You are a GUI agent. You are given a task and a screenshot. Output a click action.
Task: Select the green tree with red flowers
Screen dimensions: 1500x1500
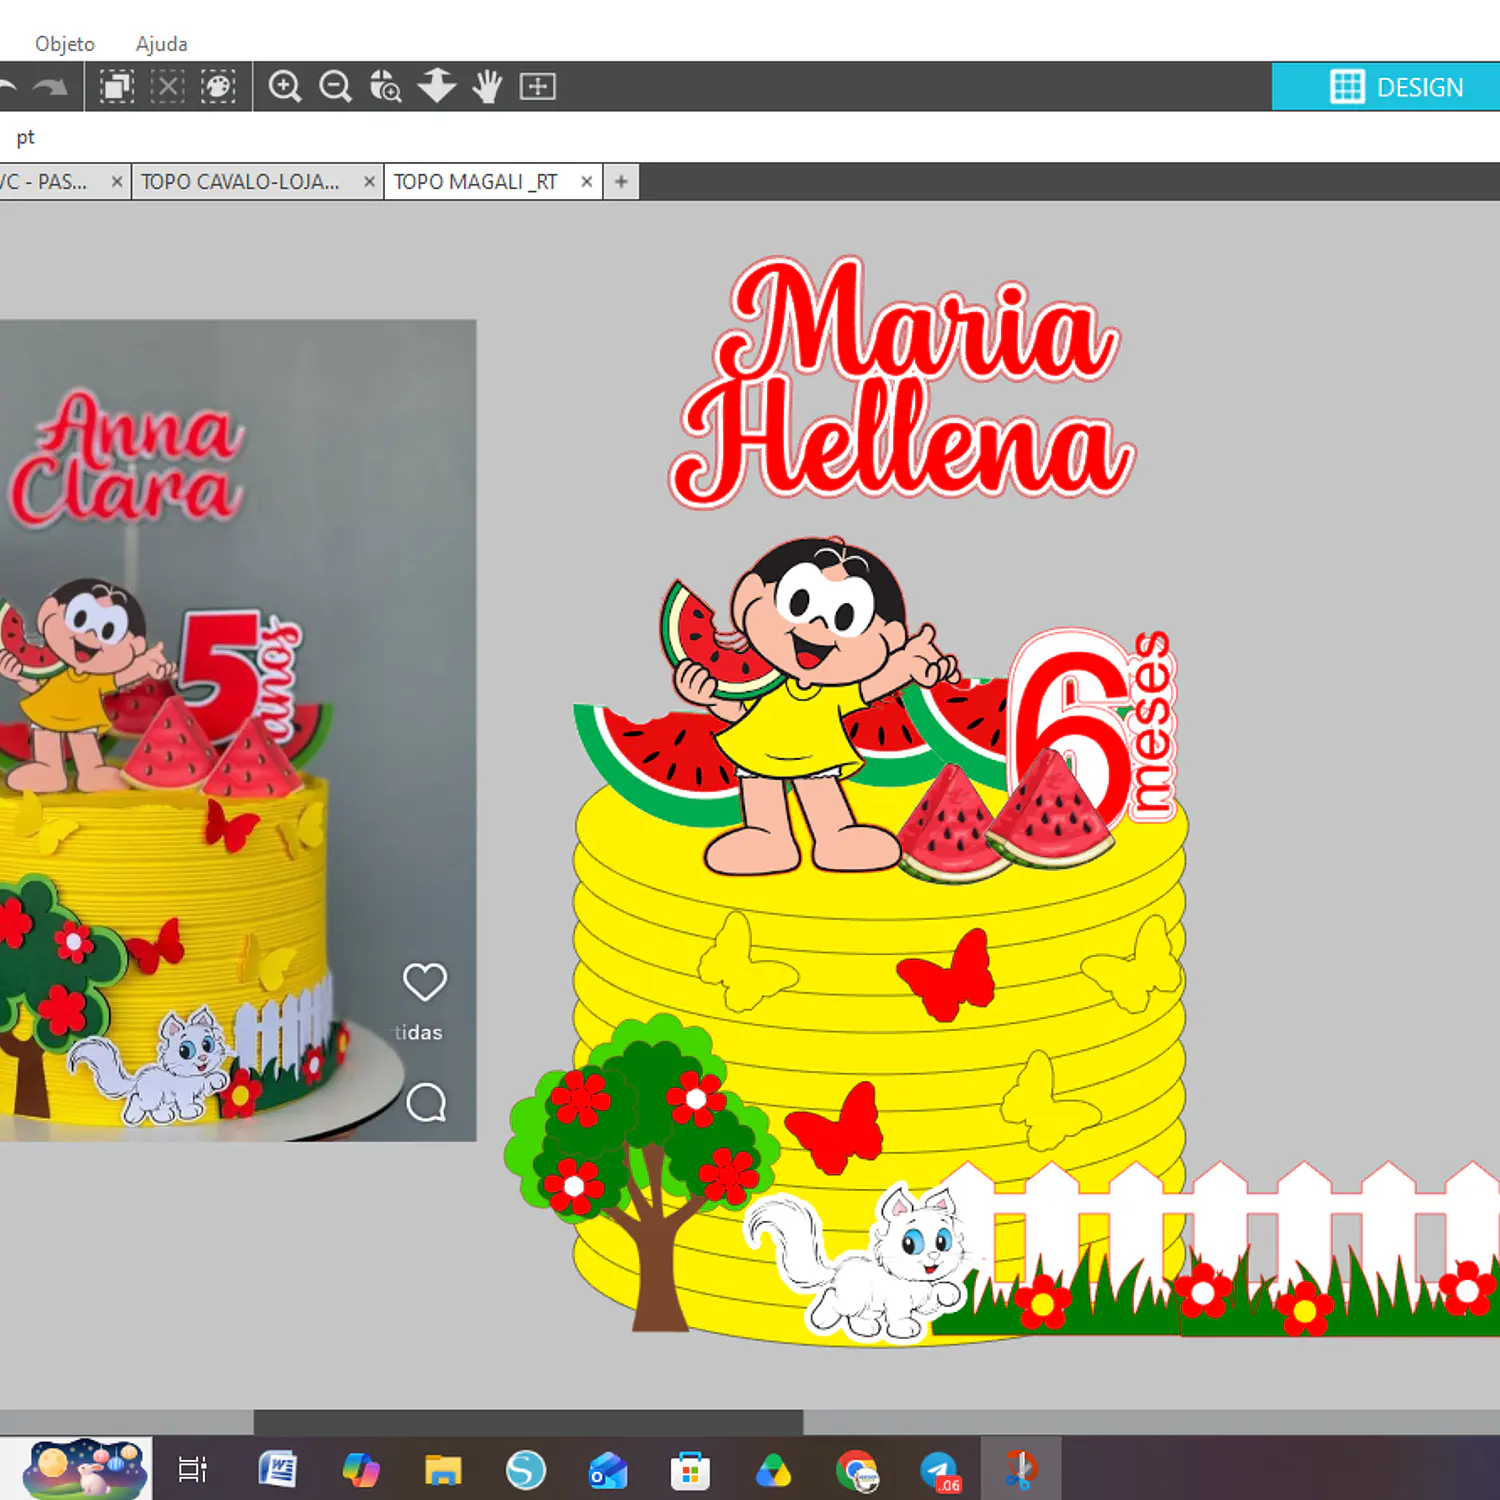coord(642,1170)
